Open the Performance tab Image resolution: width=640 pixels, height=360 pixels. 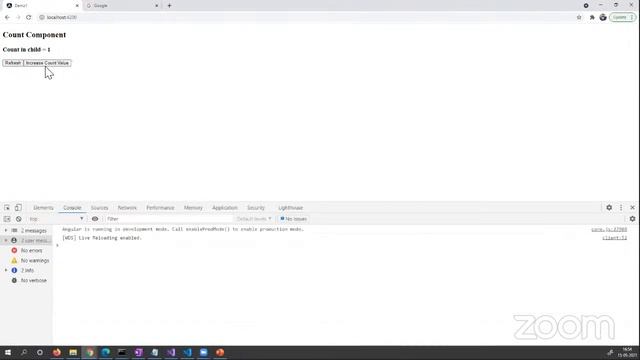pyautogui.click(x=160, y=208)
